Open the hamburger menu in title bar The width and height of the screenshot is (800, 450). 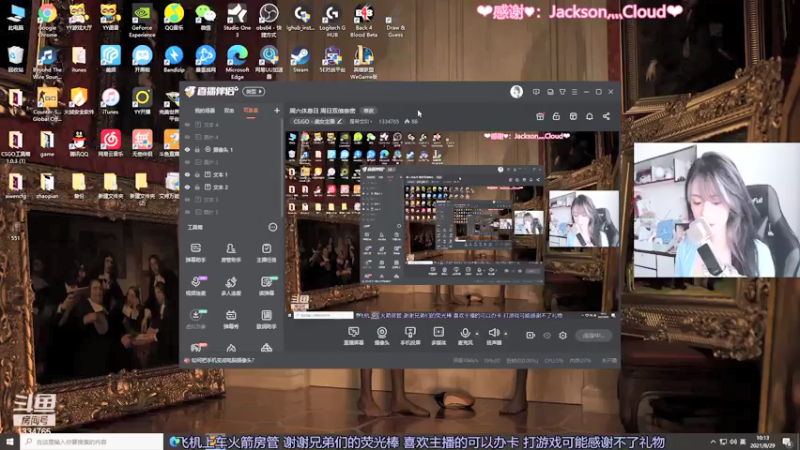(574, 92)
